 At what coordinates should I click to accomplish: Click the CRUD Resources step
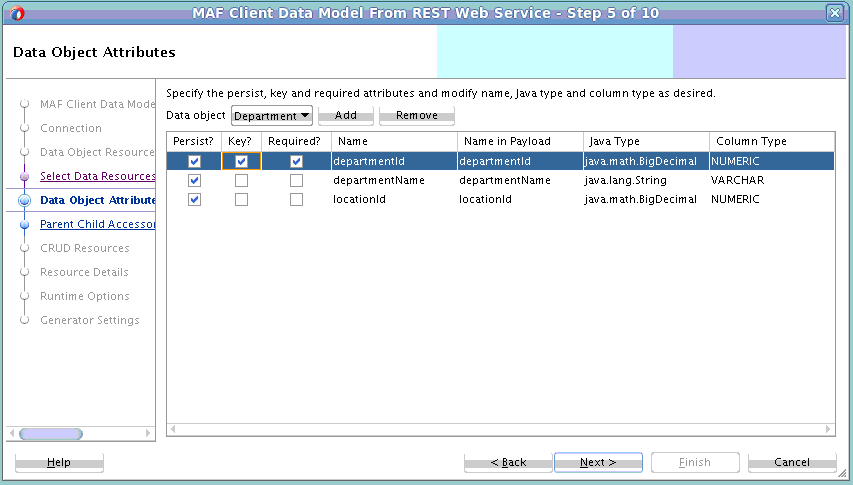85,248
